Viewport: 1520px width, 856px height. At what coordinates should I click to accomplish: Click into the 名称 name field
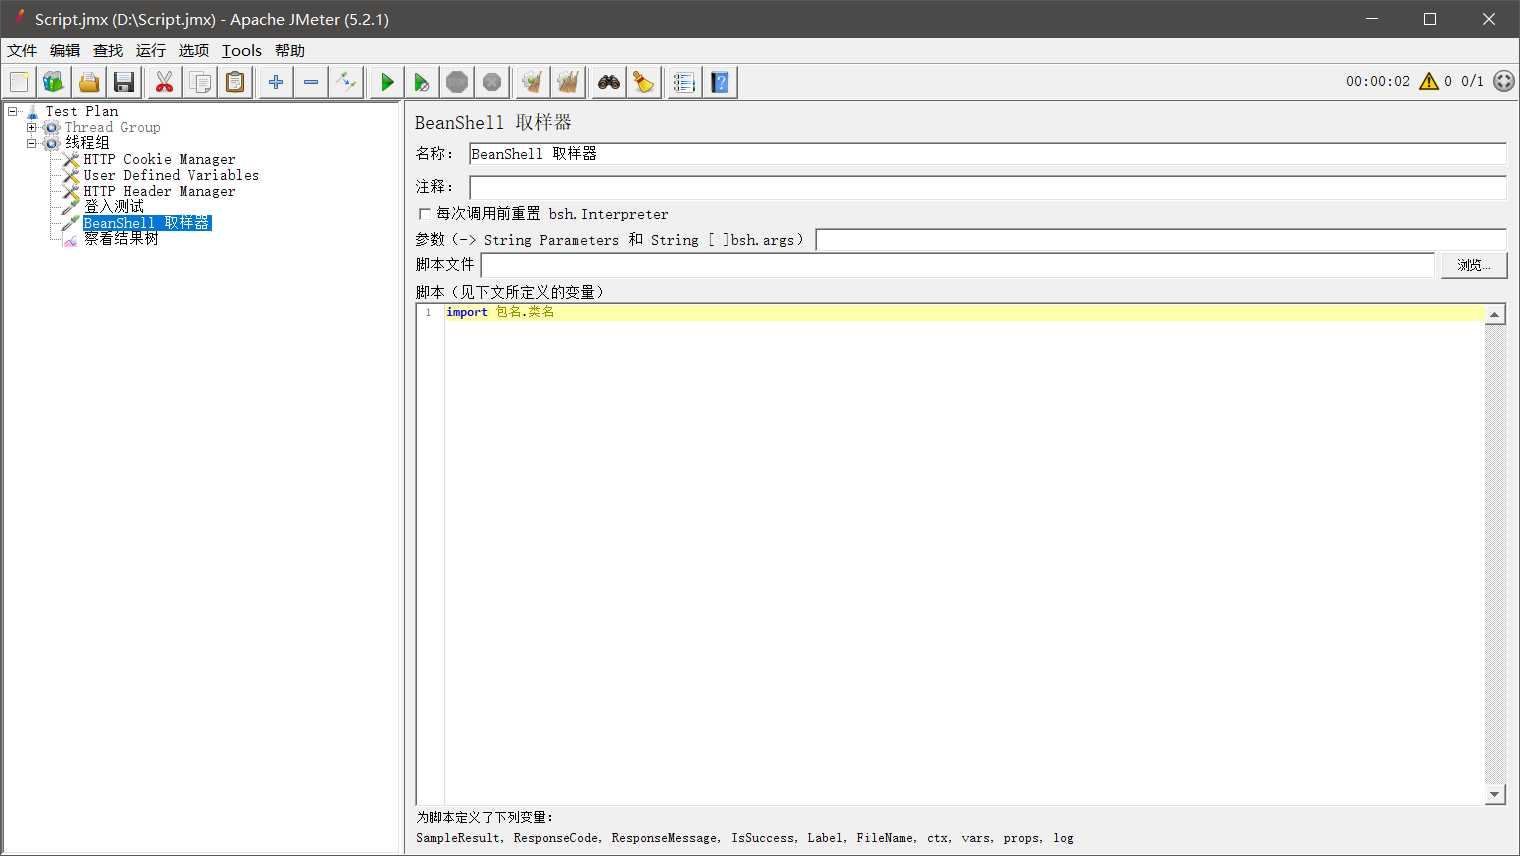(x=987, y=154)
